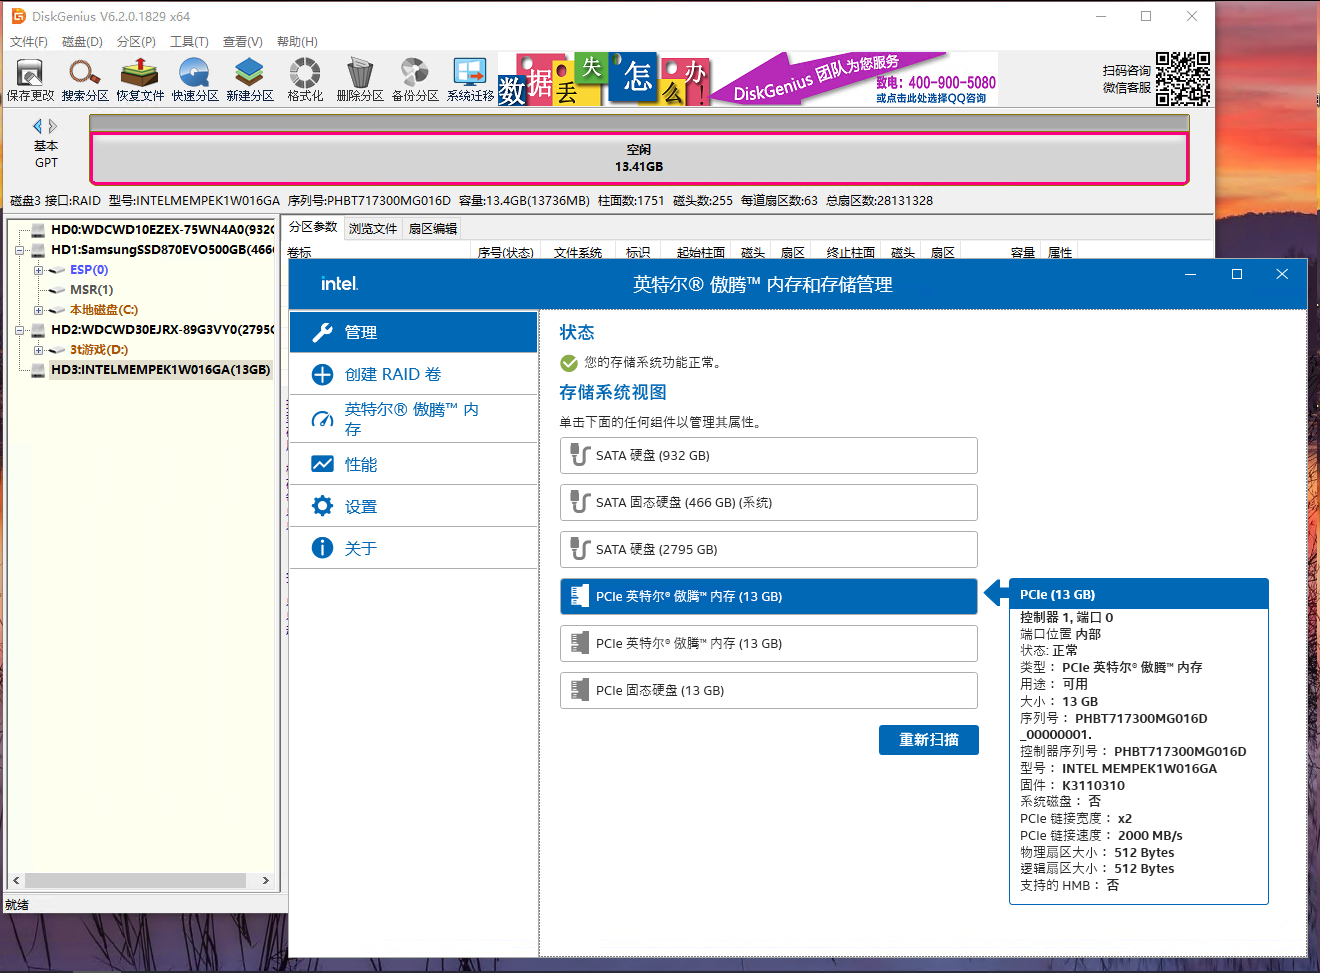Viewport: 1320px width, 973px height.
Task: Go to 性能 performance page
Action: pyautogui.click(x=414, y=464)
